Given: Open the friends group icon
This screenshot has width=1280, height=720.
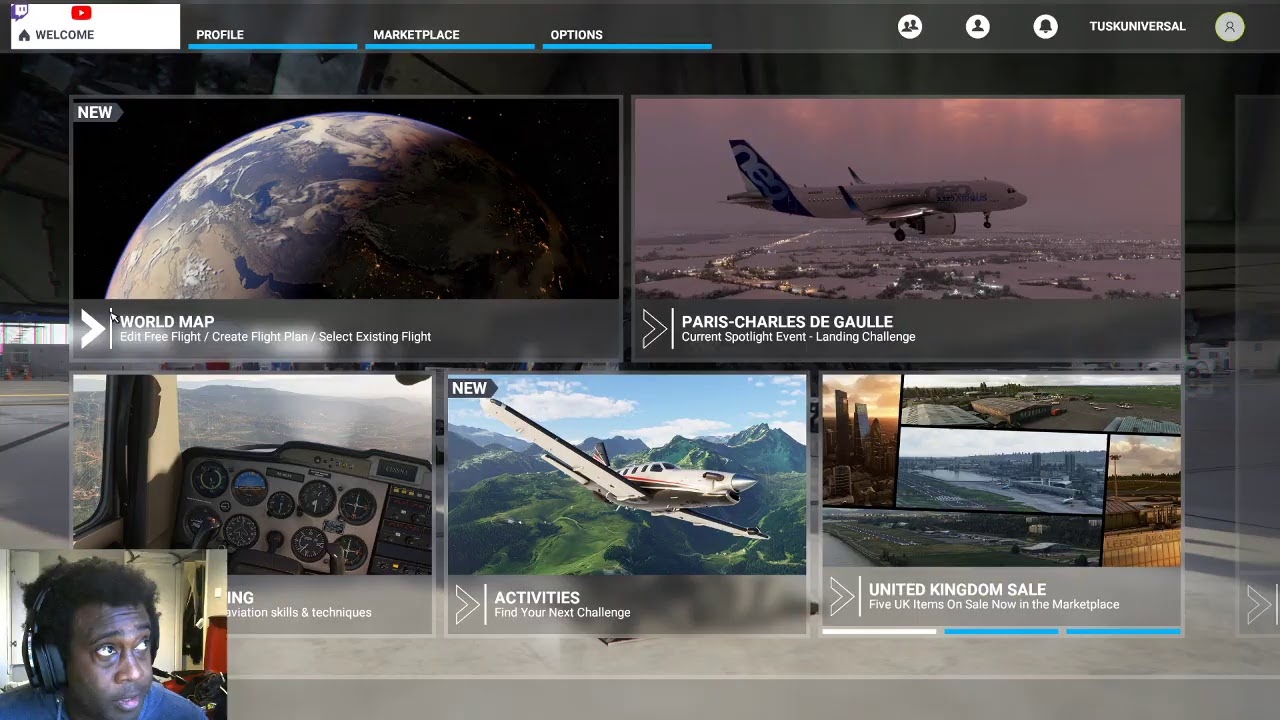Looking at the screenshot, I should click(910, 27).
